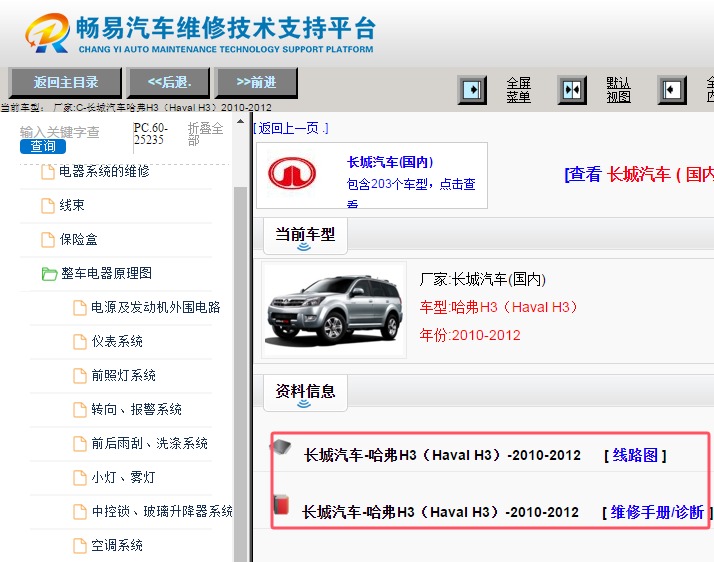The height and width of the screenshot is (562, 714).
Task: Click the 长城汽车(国内) brand link
Action: click(x=390, y=162)
